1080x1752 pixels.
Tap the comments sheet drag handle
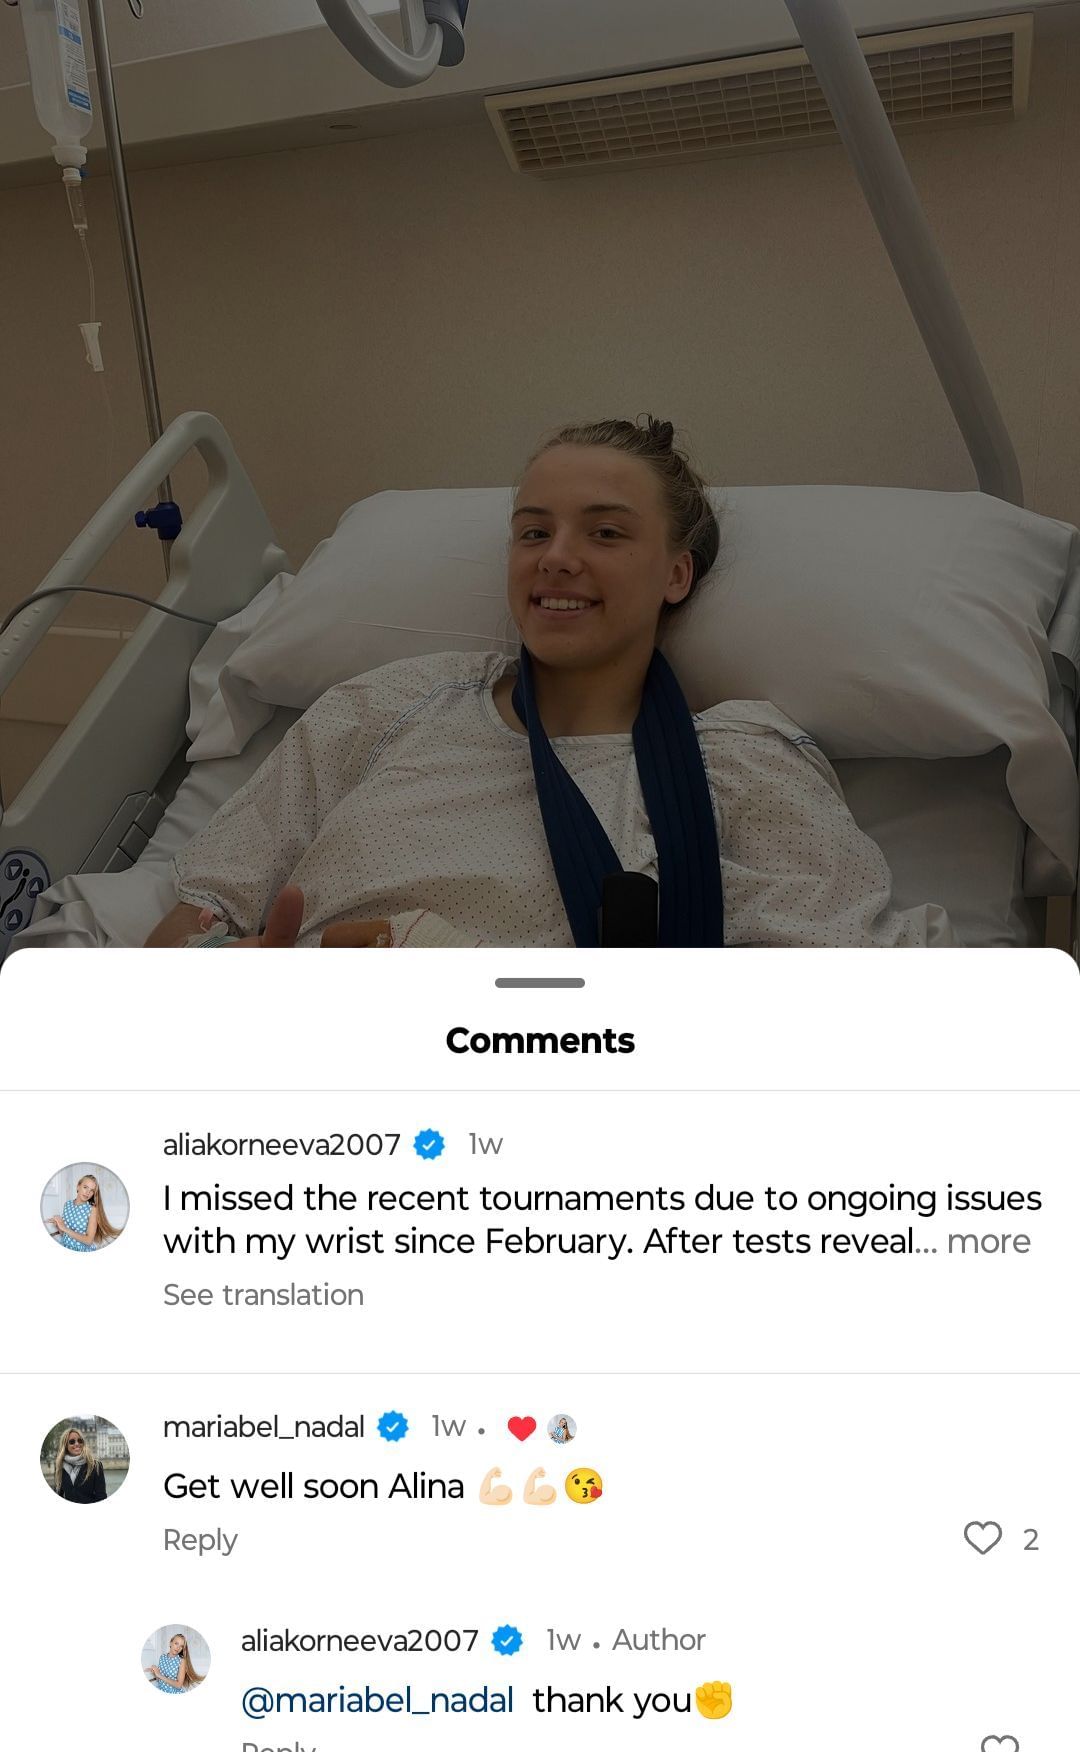coord(540,983)
